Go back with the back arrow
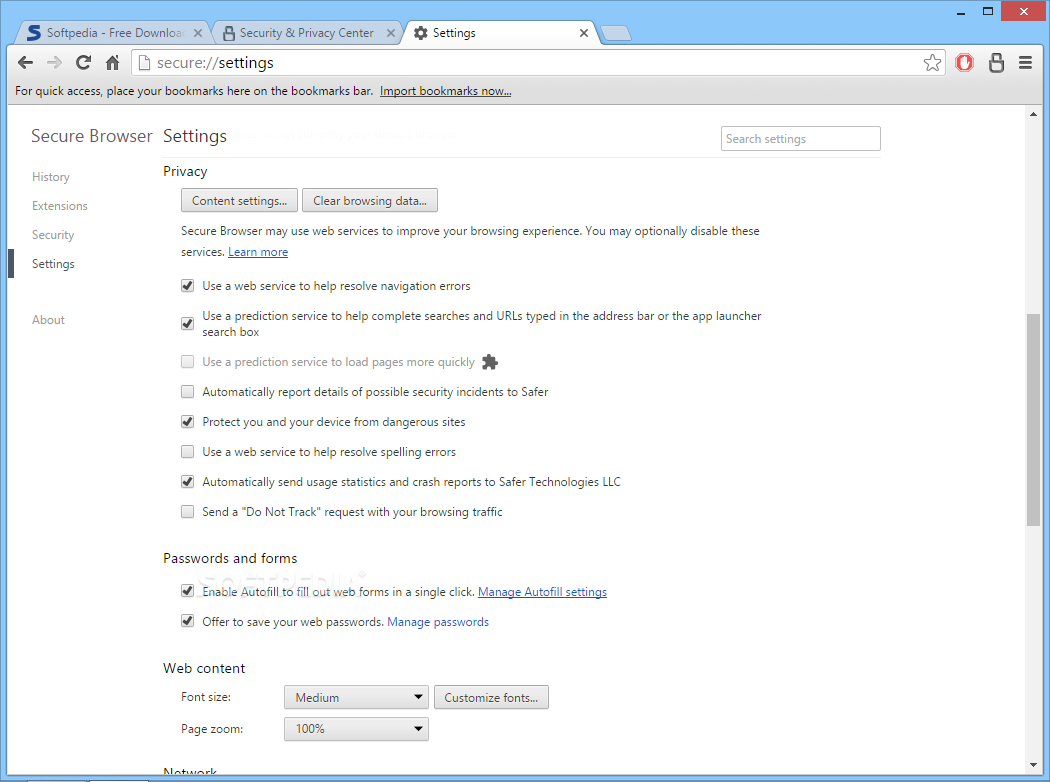1050x782 pixels. click(x=25, y=63)
